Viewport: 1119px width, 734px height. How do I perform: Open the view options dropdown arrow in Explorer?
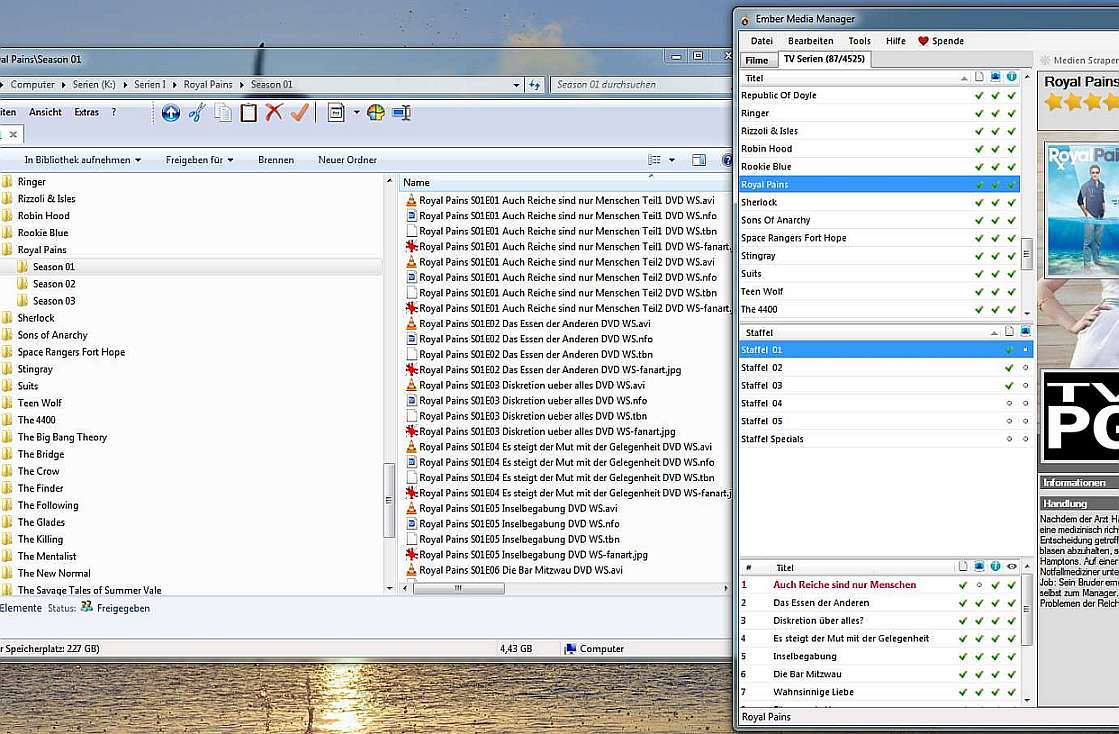tap(672, 160)
